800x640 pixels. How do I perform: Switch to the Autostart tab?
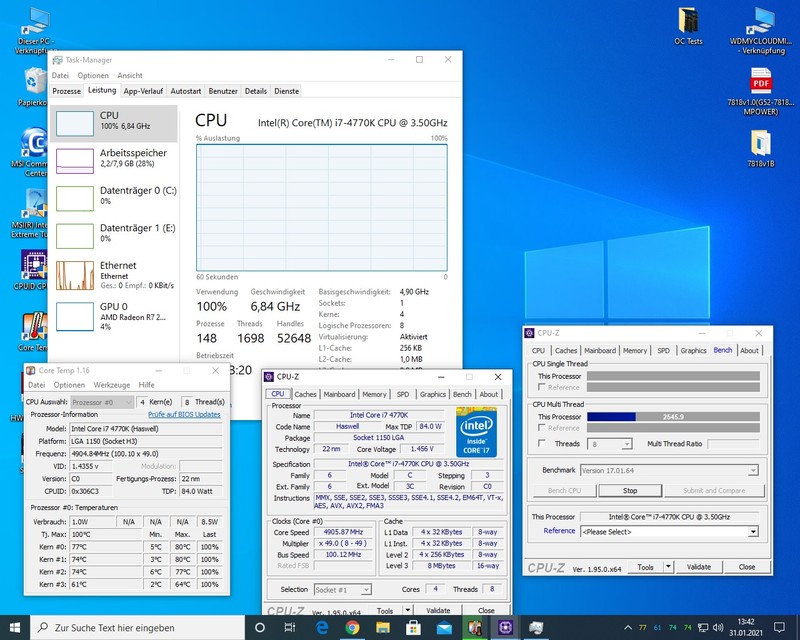point(186,91)
